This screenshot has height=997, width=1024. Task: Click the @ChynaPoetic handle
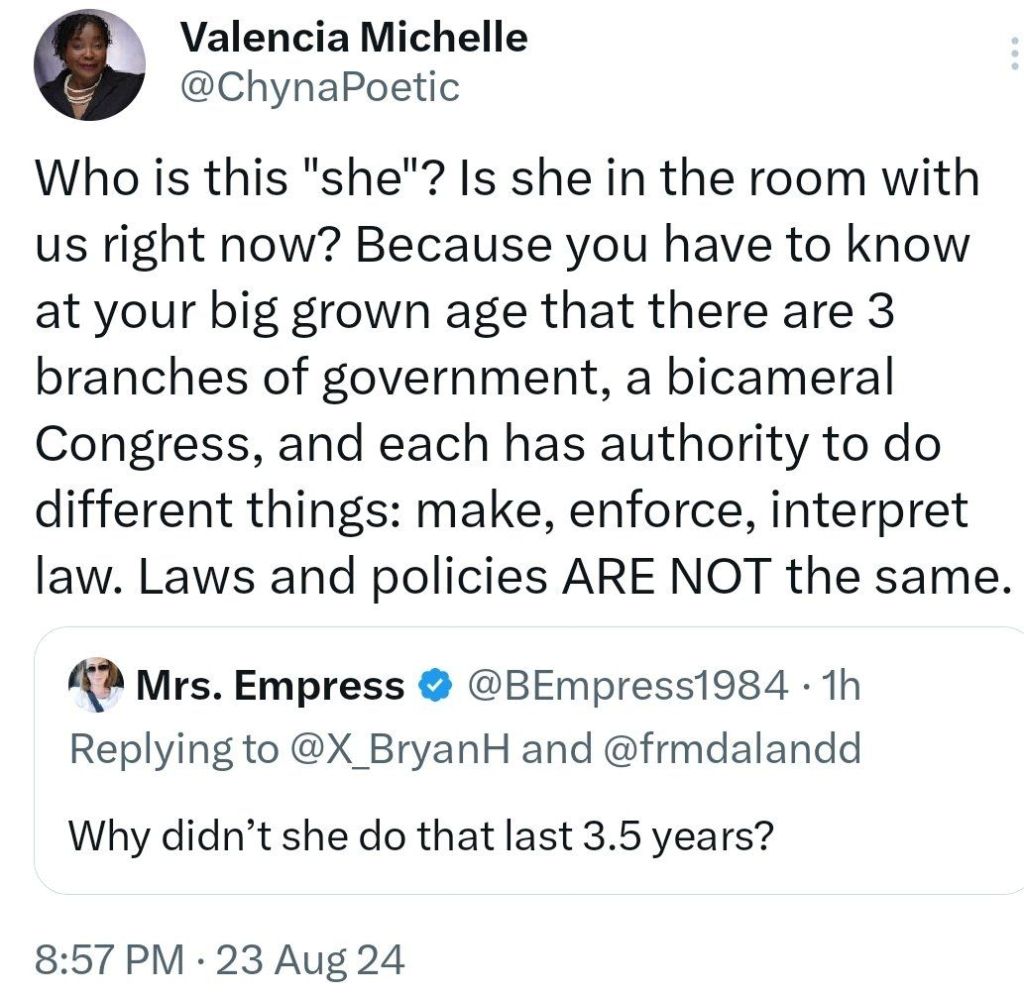click(319, 88)
